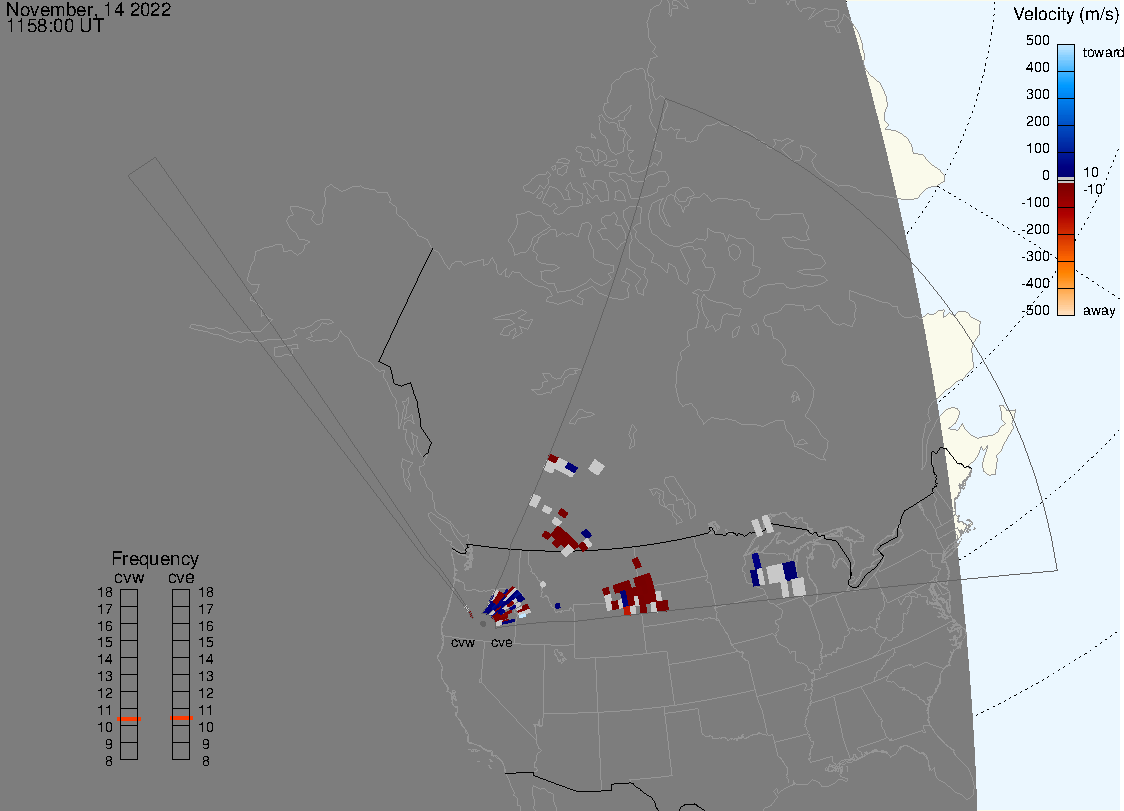1124x811 pixels.
Task: Click the 18 label beside the cve frequency bar
Action: click(x=206, y=592)
